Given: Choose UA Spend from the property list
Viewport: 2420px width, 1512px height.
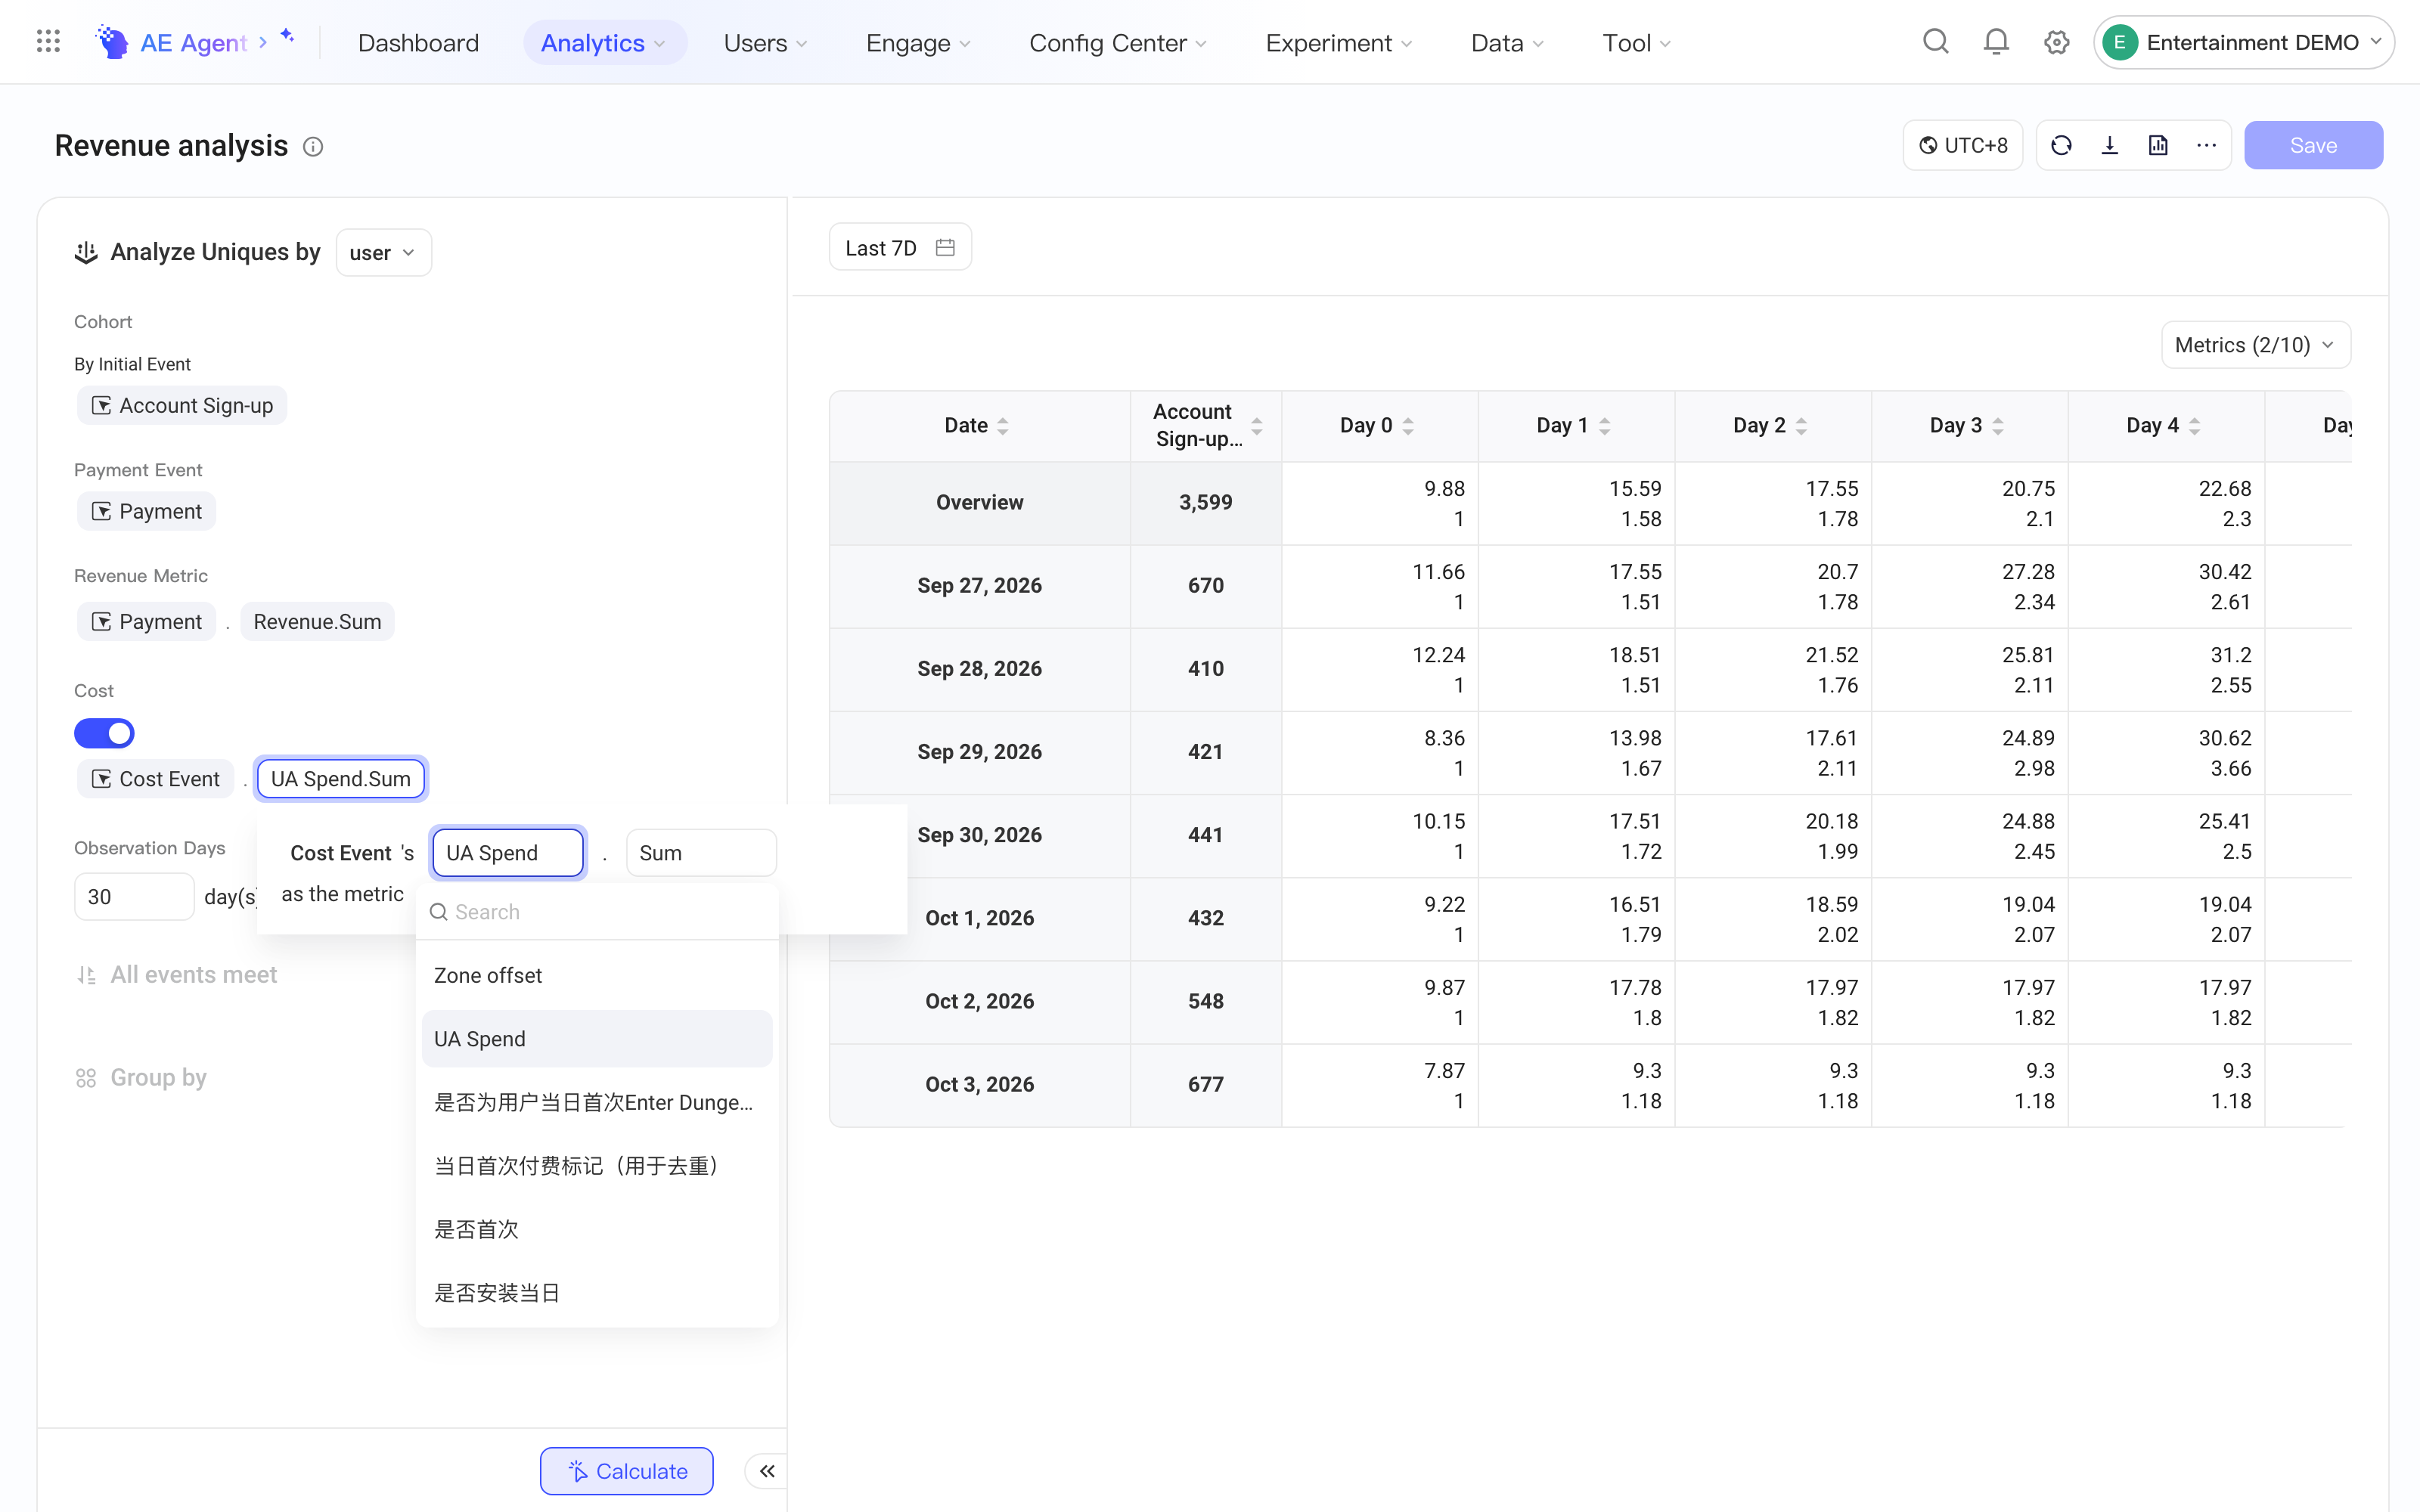Looking at the screenshot, I should (597, 1038).
